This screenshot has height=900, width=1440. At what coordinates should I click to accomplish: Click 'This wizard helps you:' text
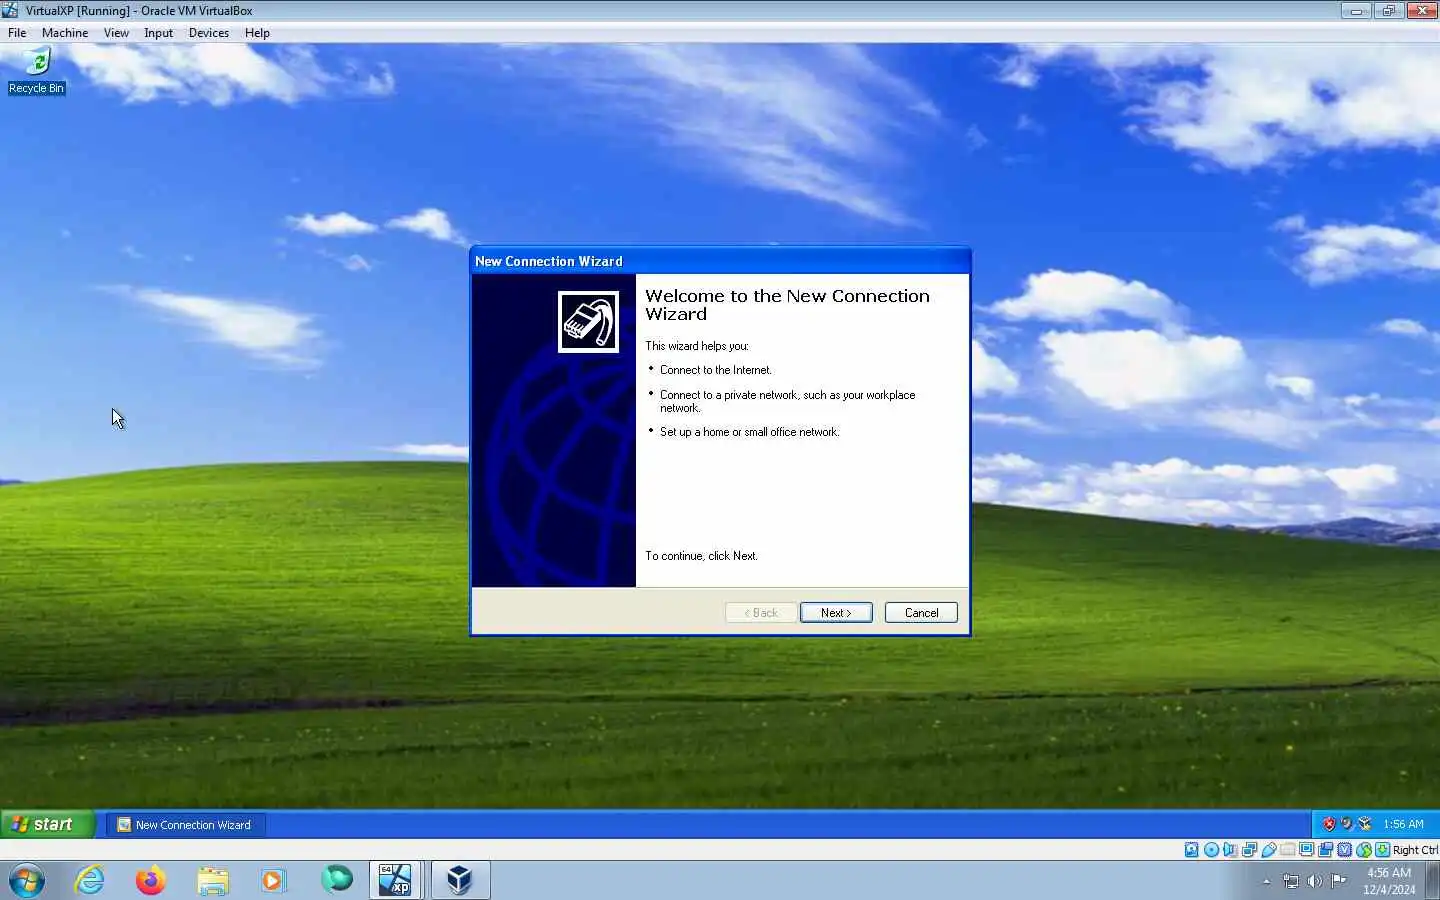[x=696, y=346]
